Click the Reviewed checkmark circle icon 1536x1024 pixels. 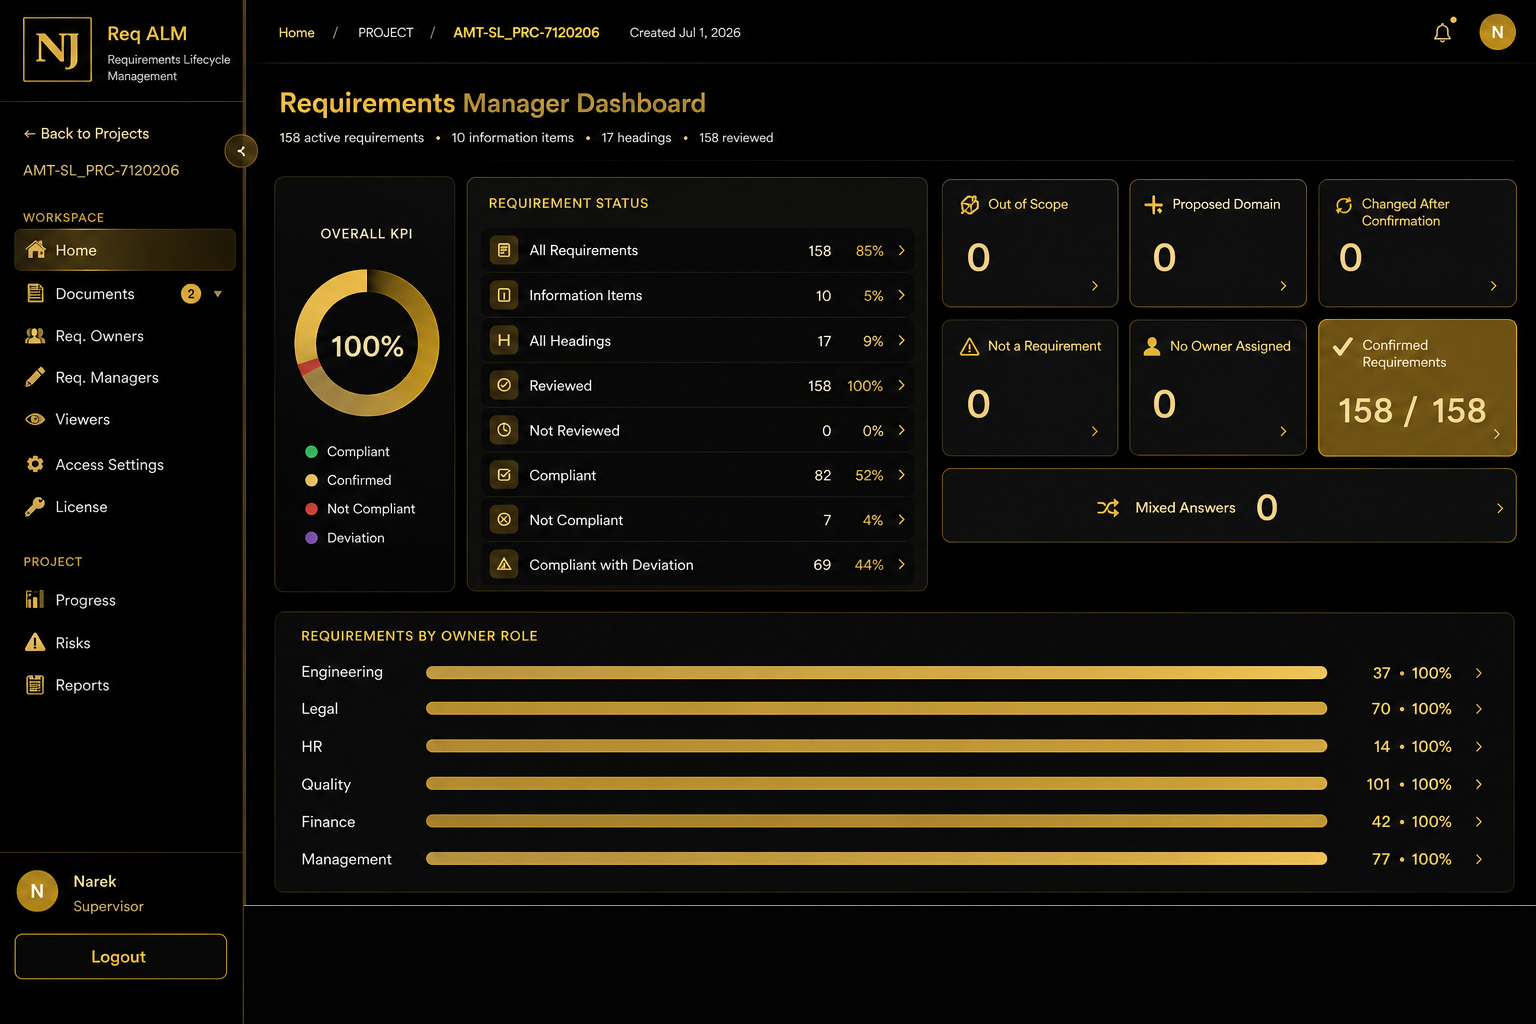pos(504,385)
